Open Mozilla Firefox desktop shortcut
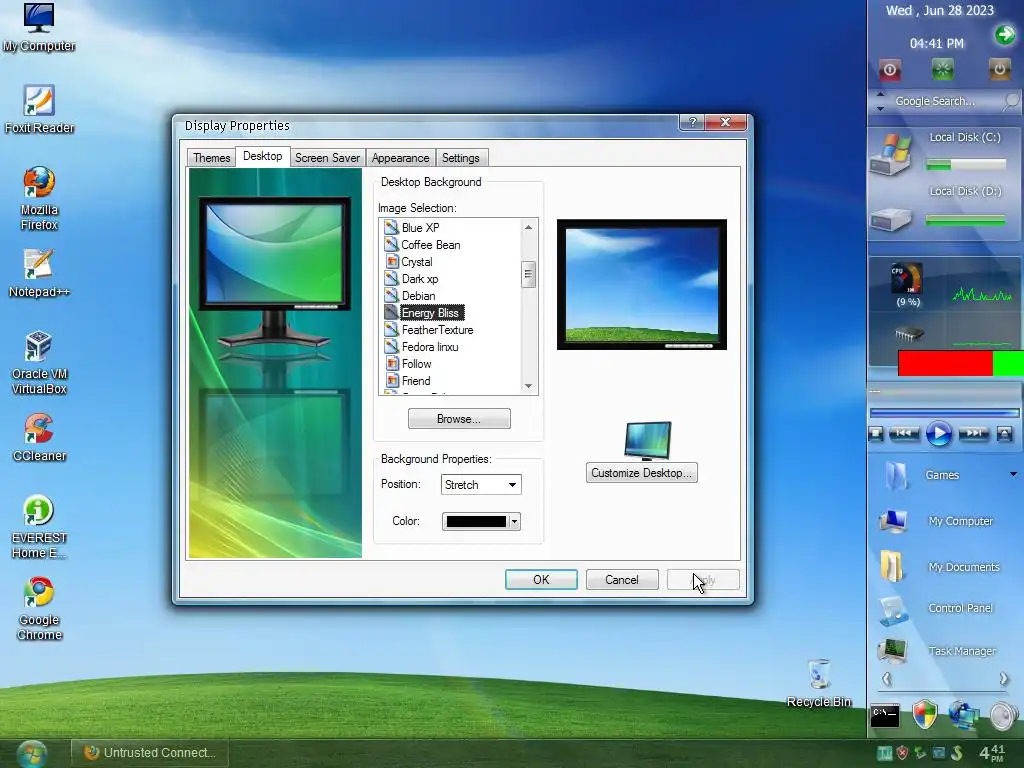Viewport: 1024px width, 768px height. coord(39,199)
